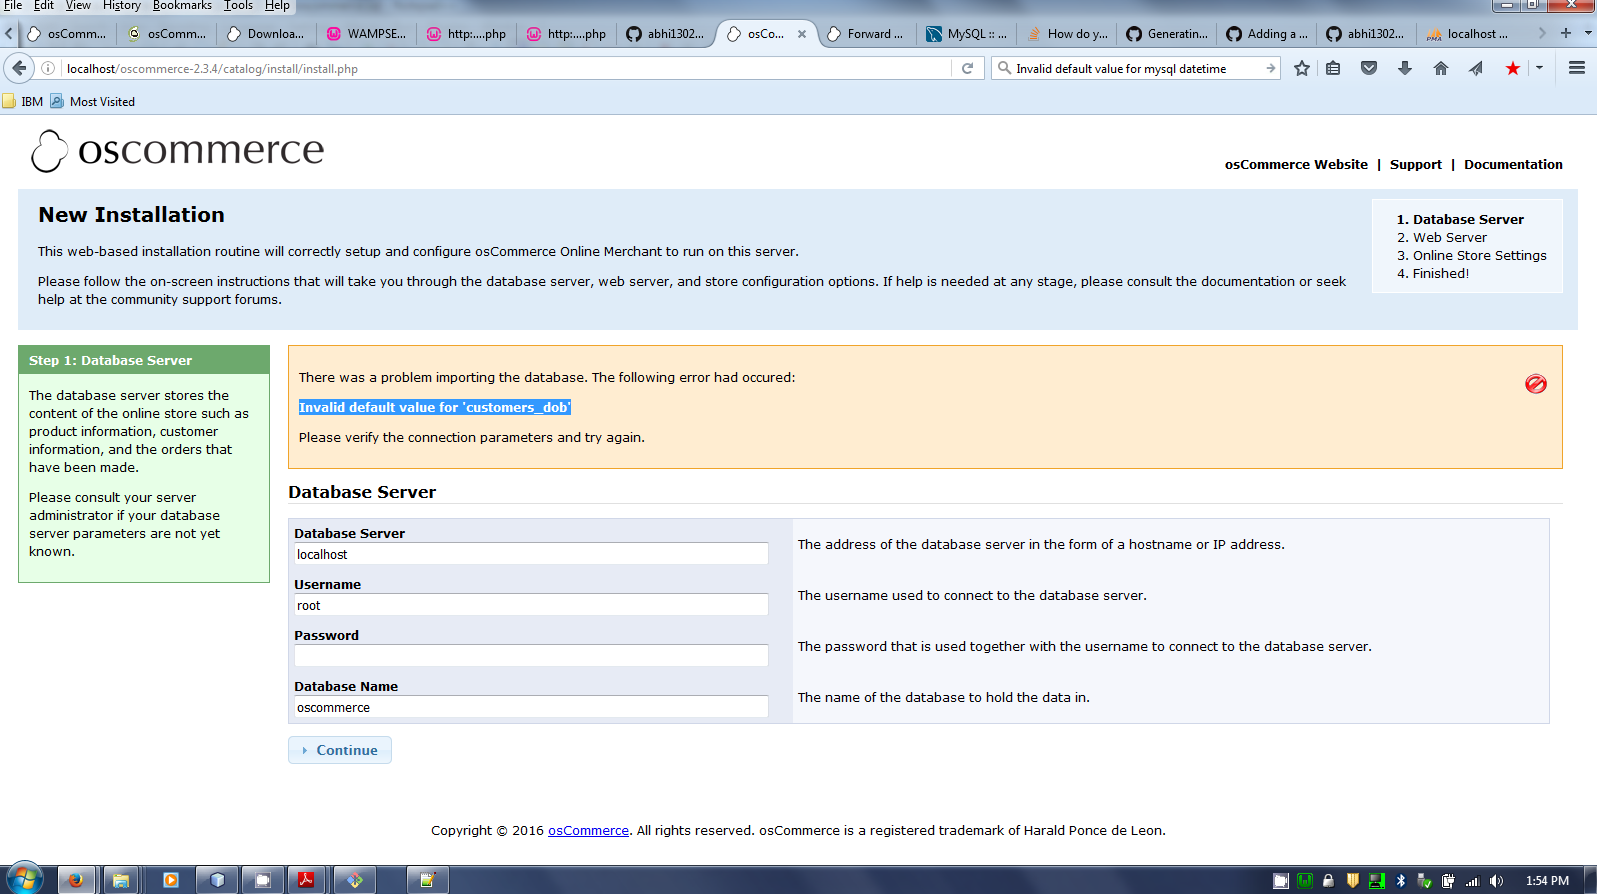The image size is (1597, 894).
Task: Switch to the Downloa... tab
Action: pyautogui.click(x=266, y=34)
